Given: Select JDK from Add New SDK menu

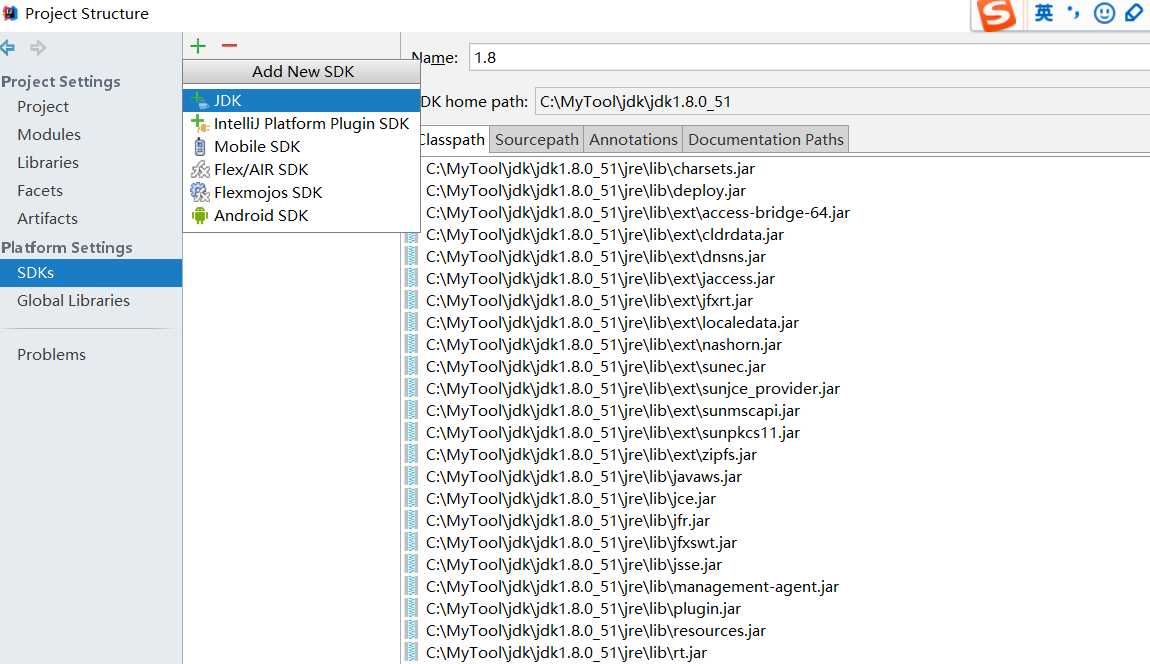Looking at the screenshot, I should [x=301, y=101].
